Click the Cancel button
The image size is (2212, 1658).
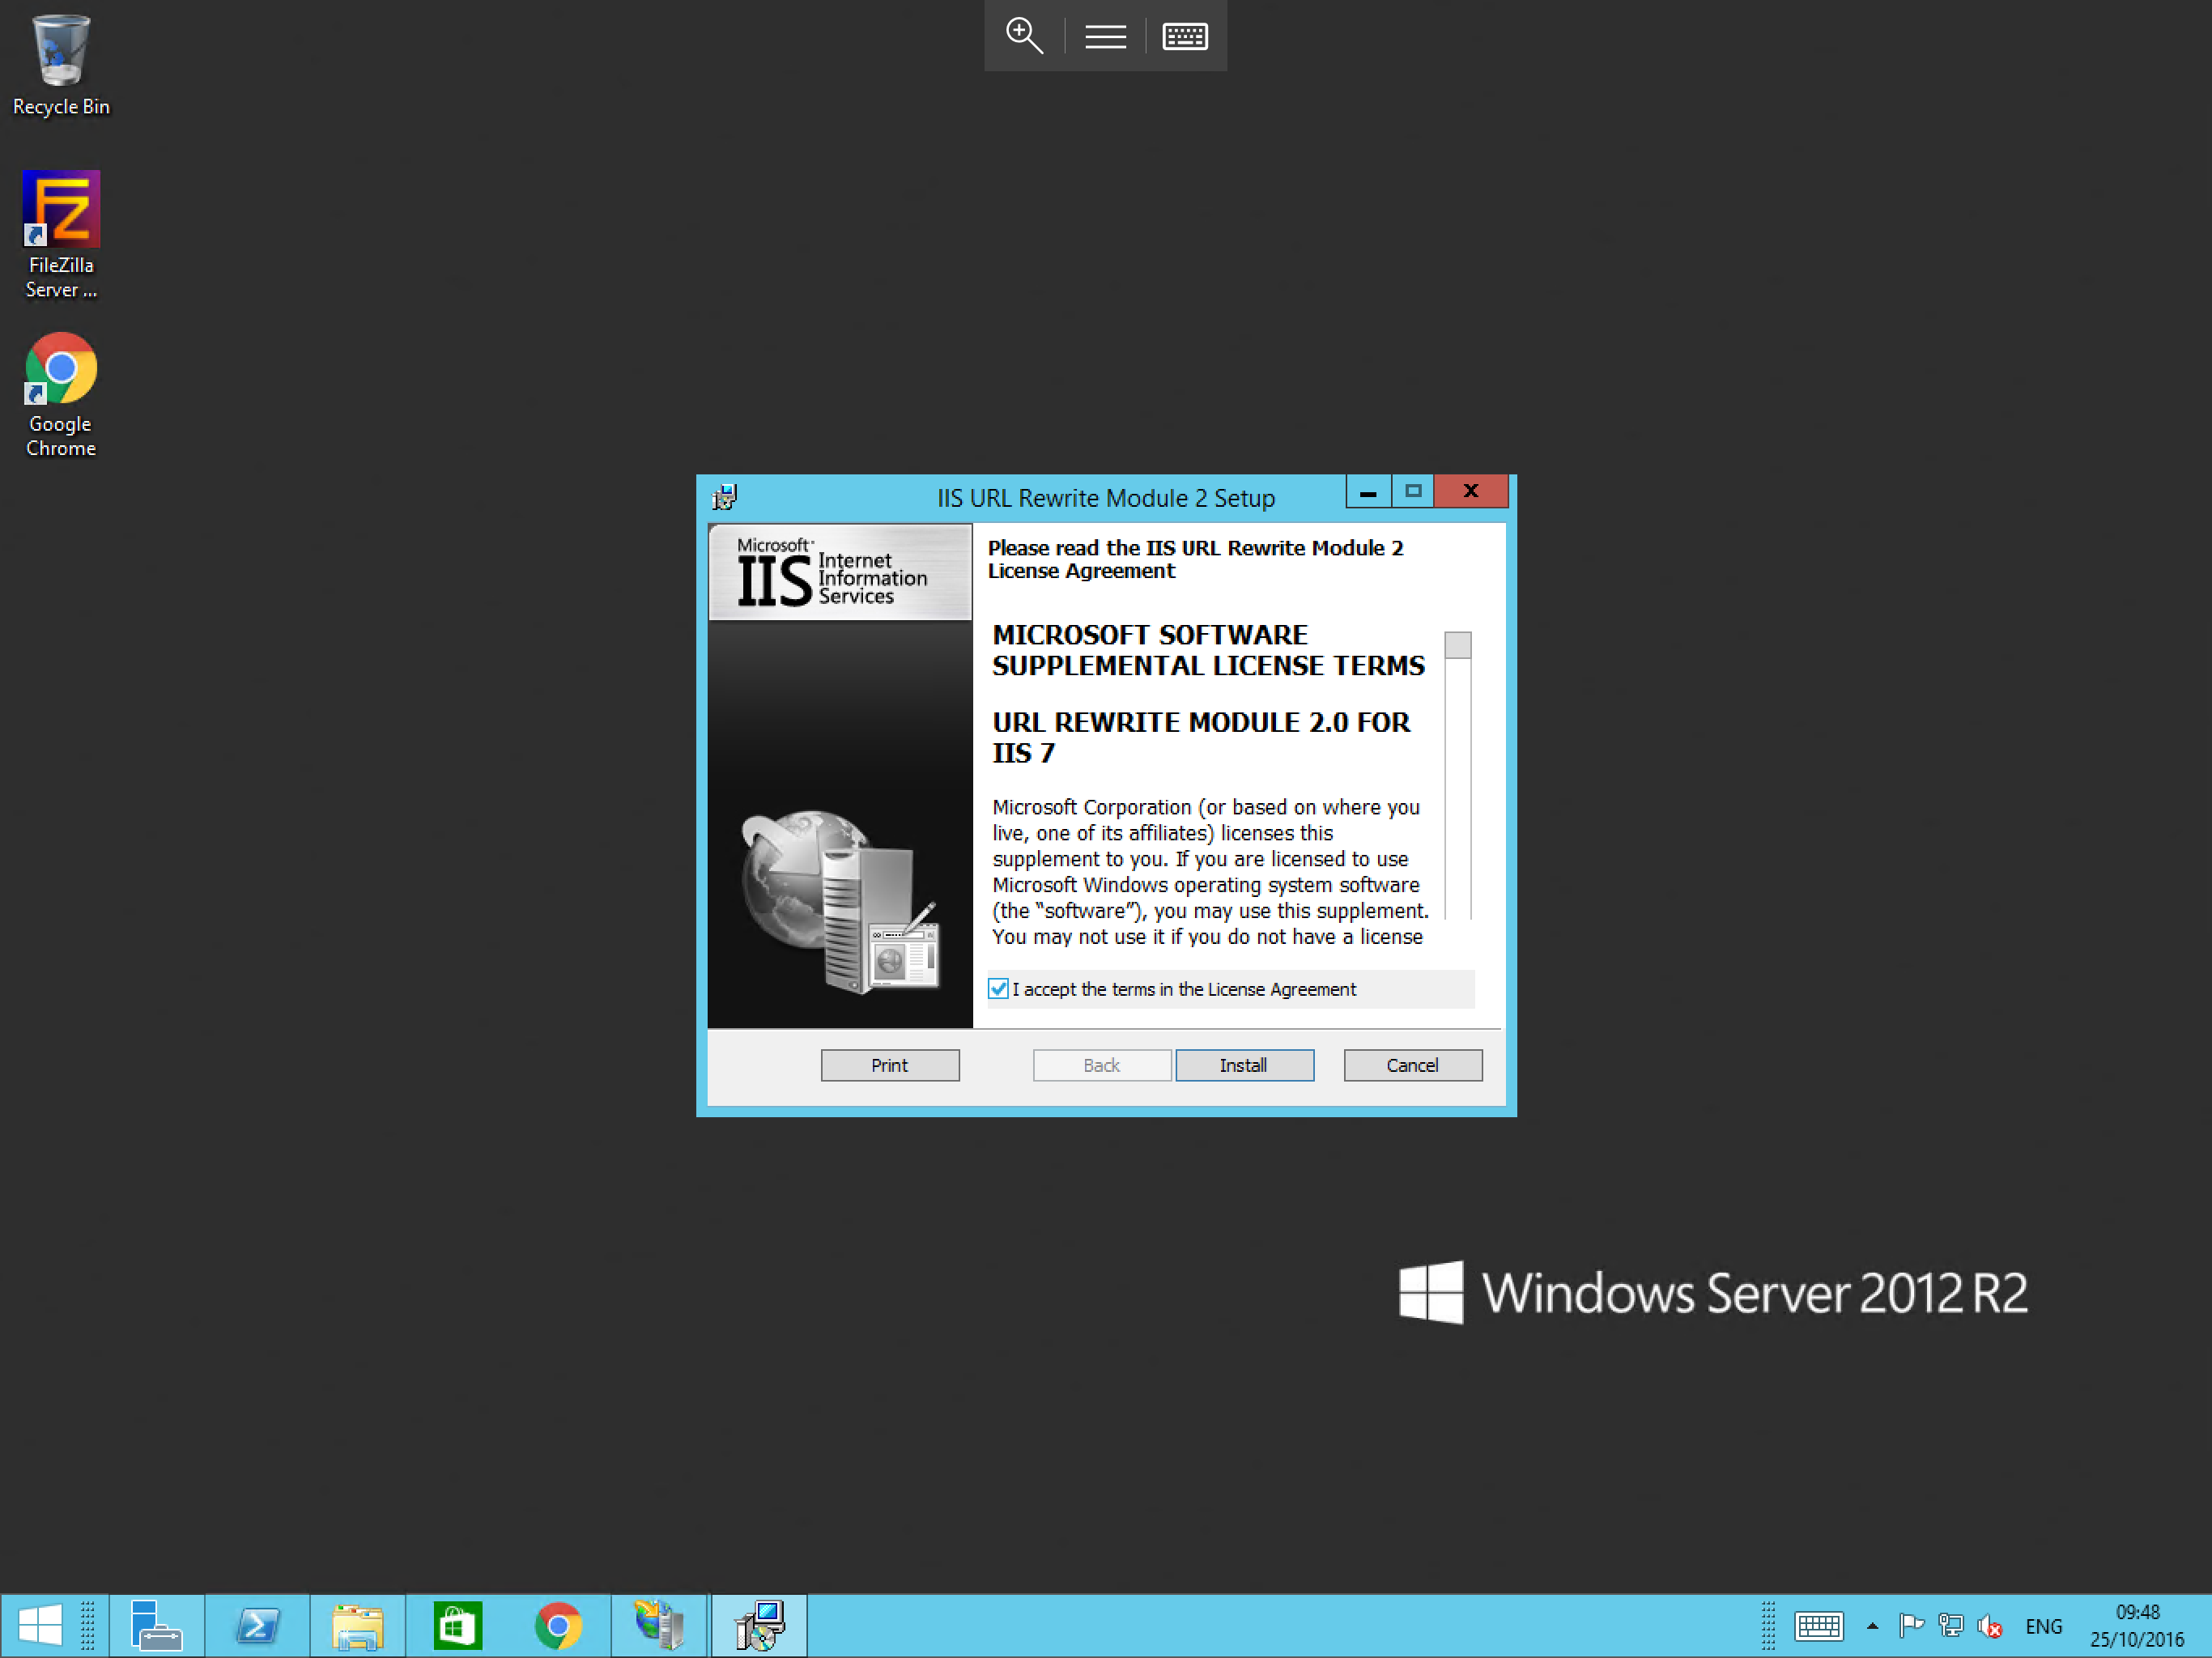[1412, 1065]
